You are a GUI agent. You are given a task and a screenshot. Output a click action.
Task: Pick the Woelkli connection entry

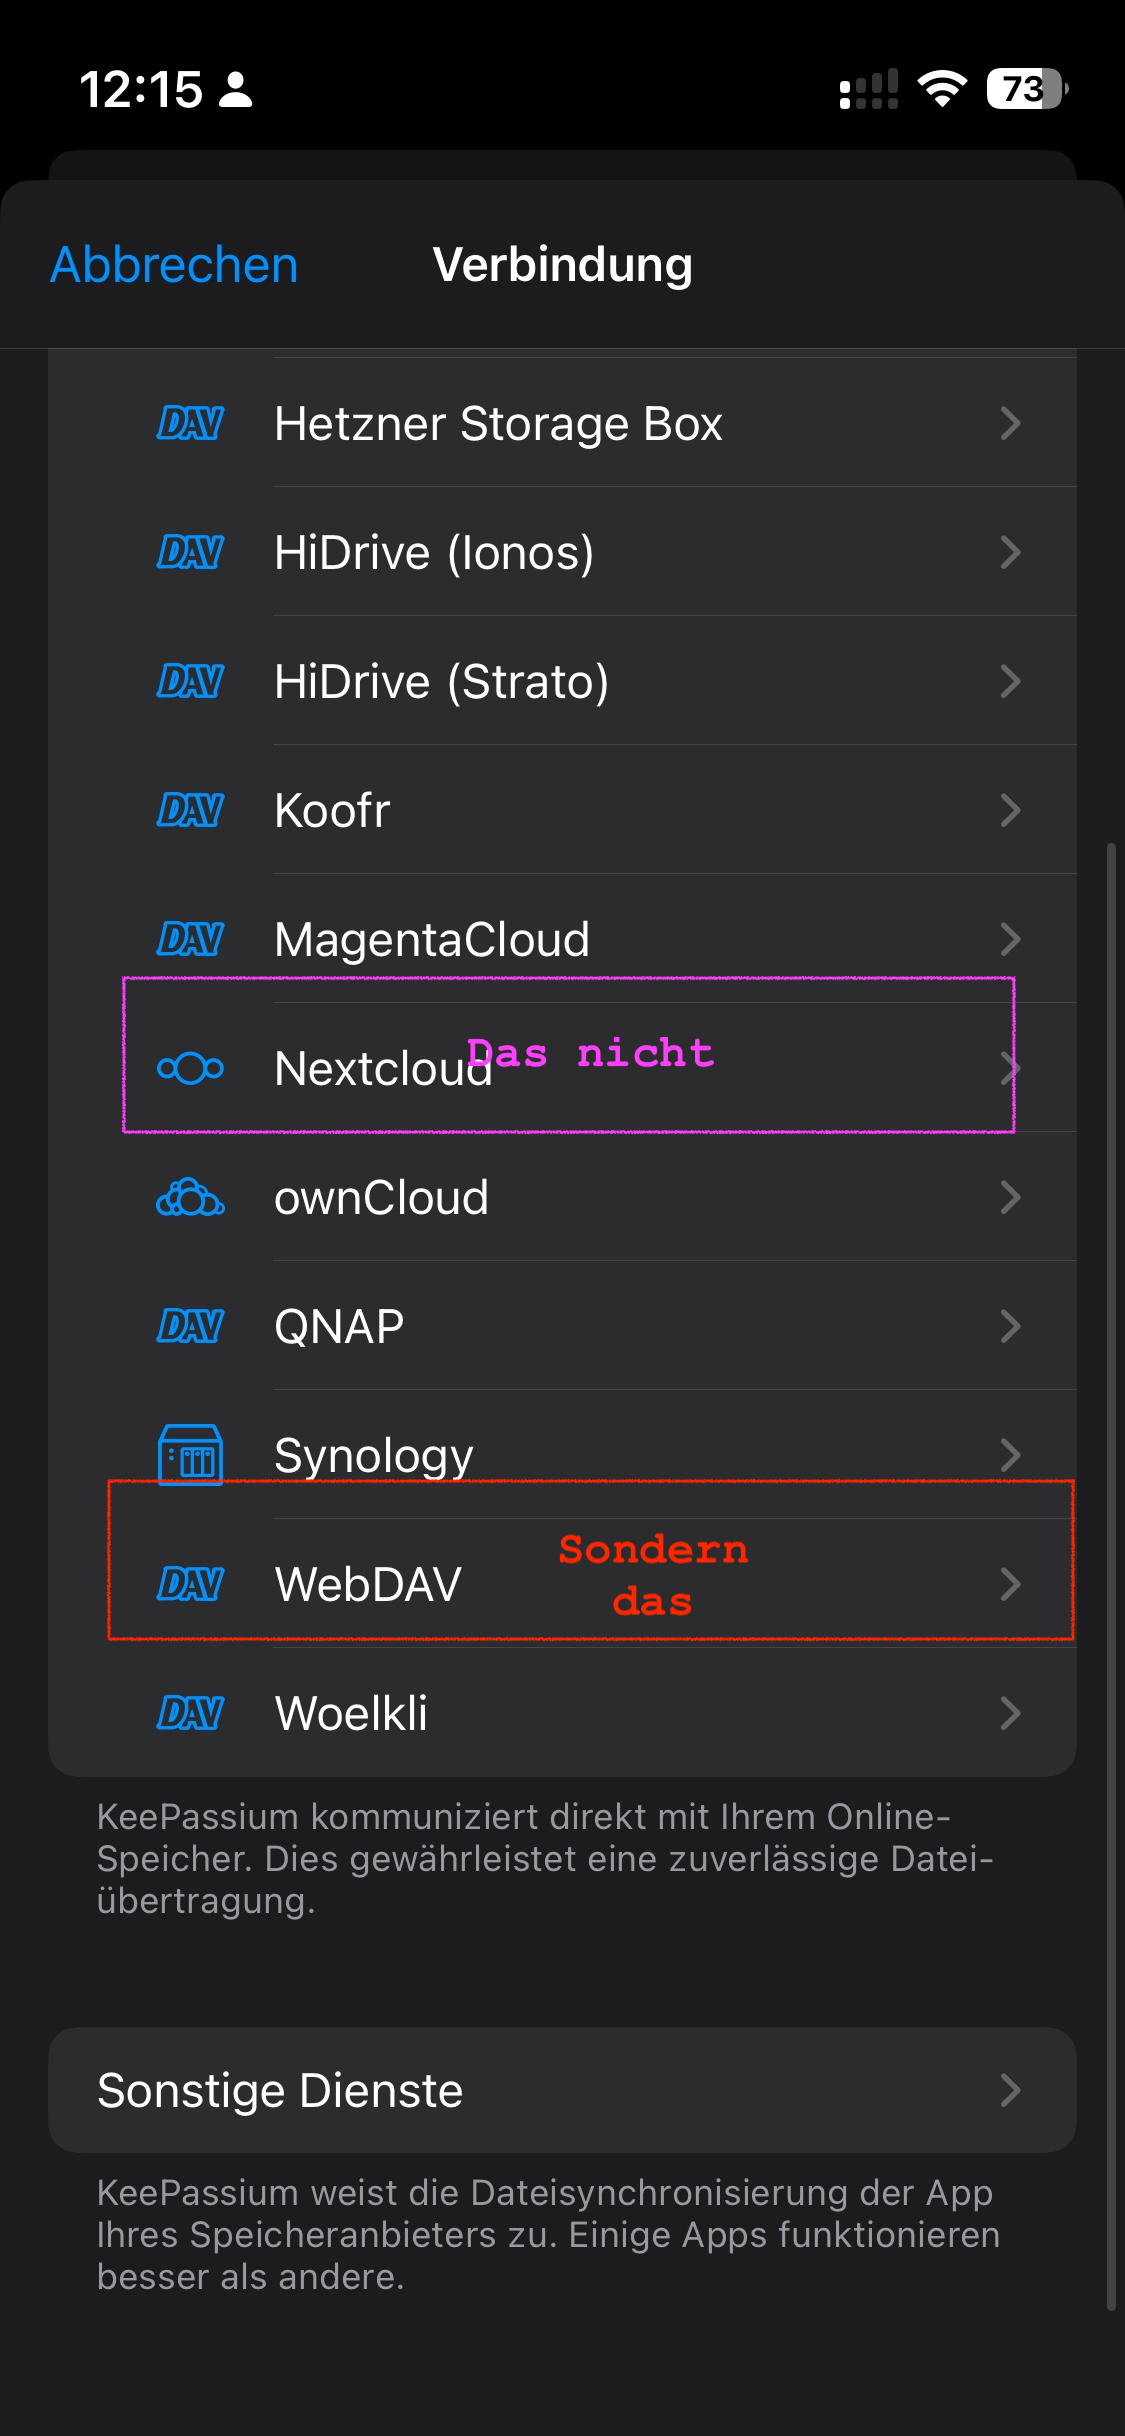click(x=351, y=1713)
